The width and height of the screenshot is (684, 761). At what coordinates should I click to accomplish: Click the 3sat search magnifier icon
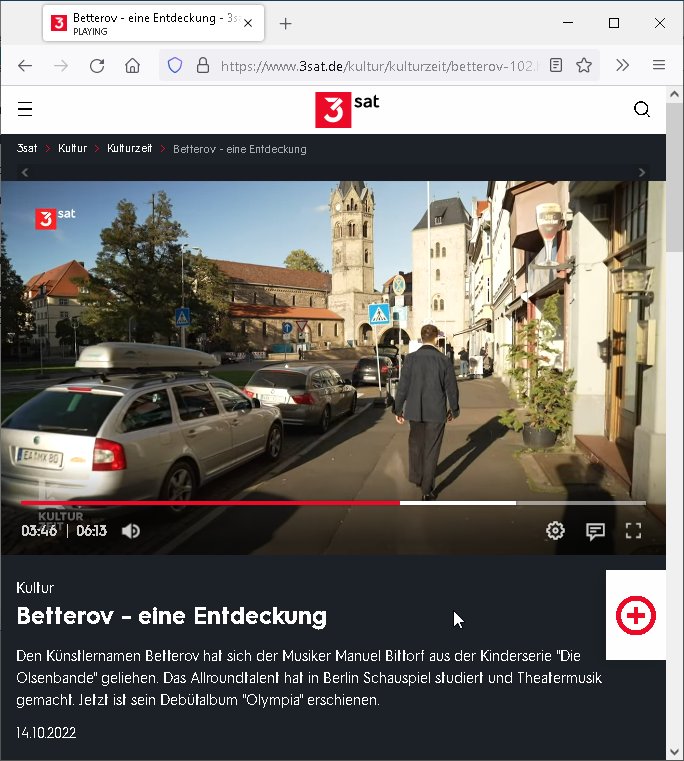(x=642, y=109)
